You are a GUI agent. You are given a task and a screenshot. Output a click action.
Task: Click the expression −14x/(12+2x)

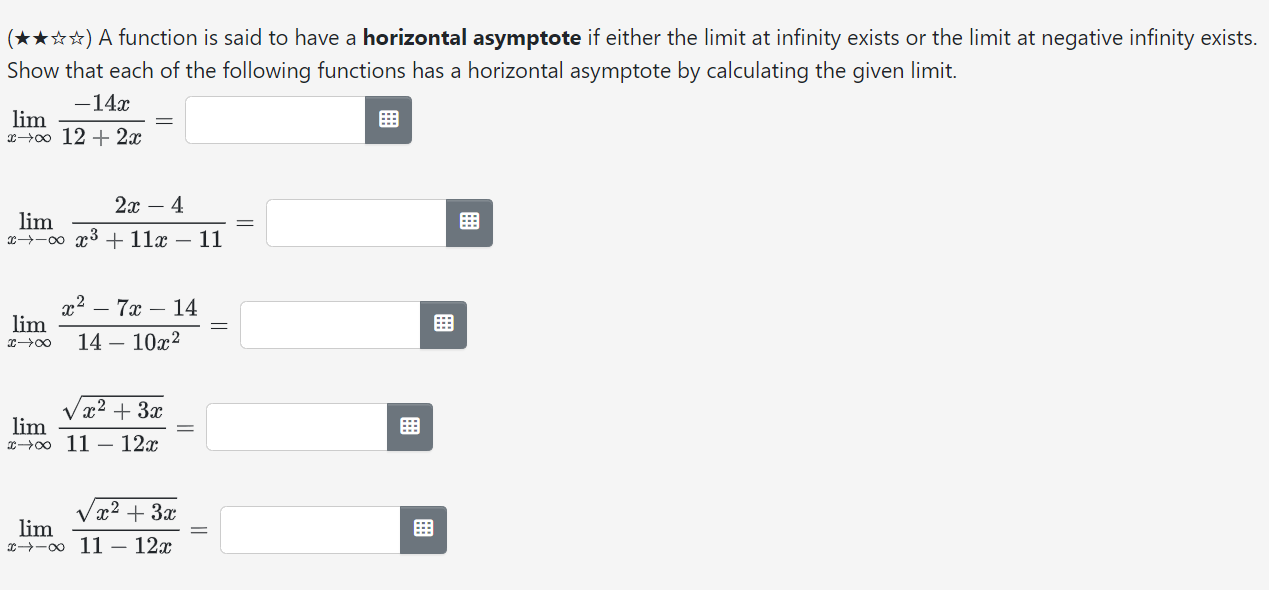pos(99,119)
